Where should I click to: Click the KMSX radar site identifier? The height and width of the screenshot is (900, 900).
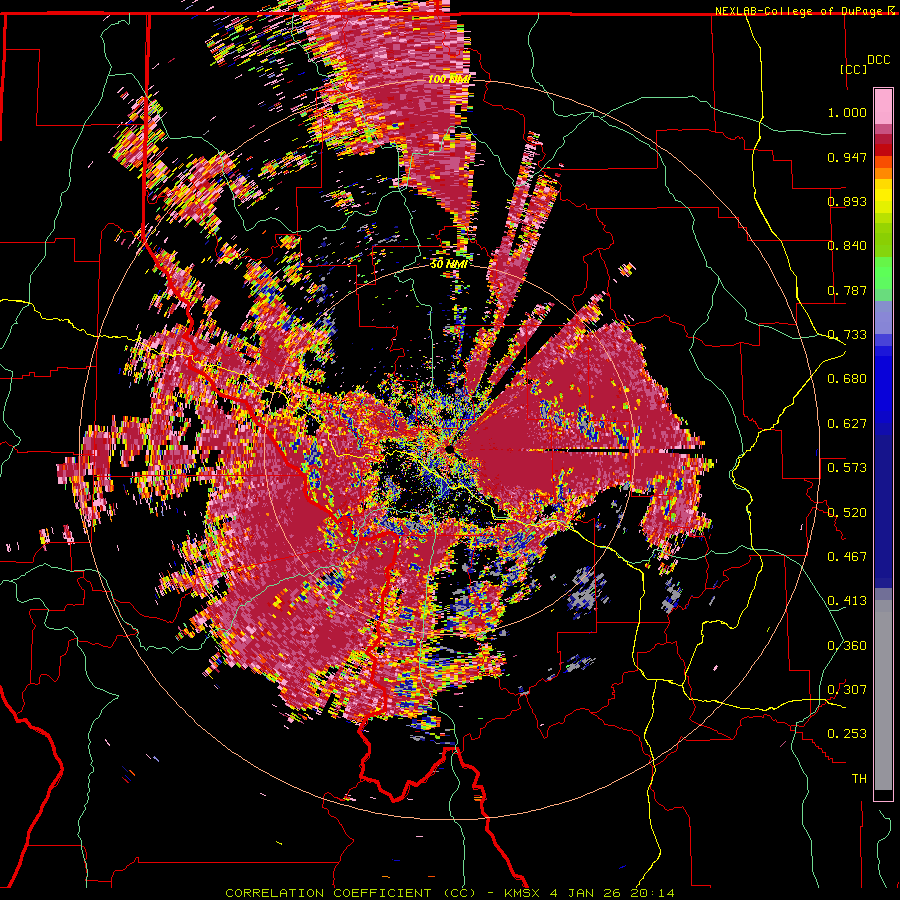[x=522, y=893]
